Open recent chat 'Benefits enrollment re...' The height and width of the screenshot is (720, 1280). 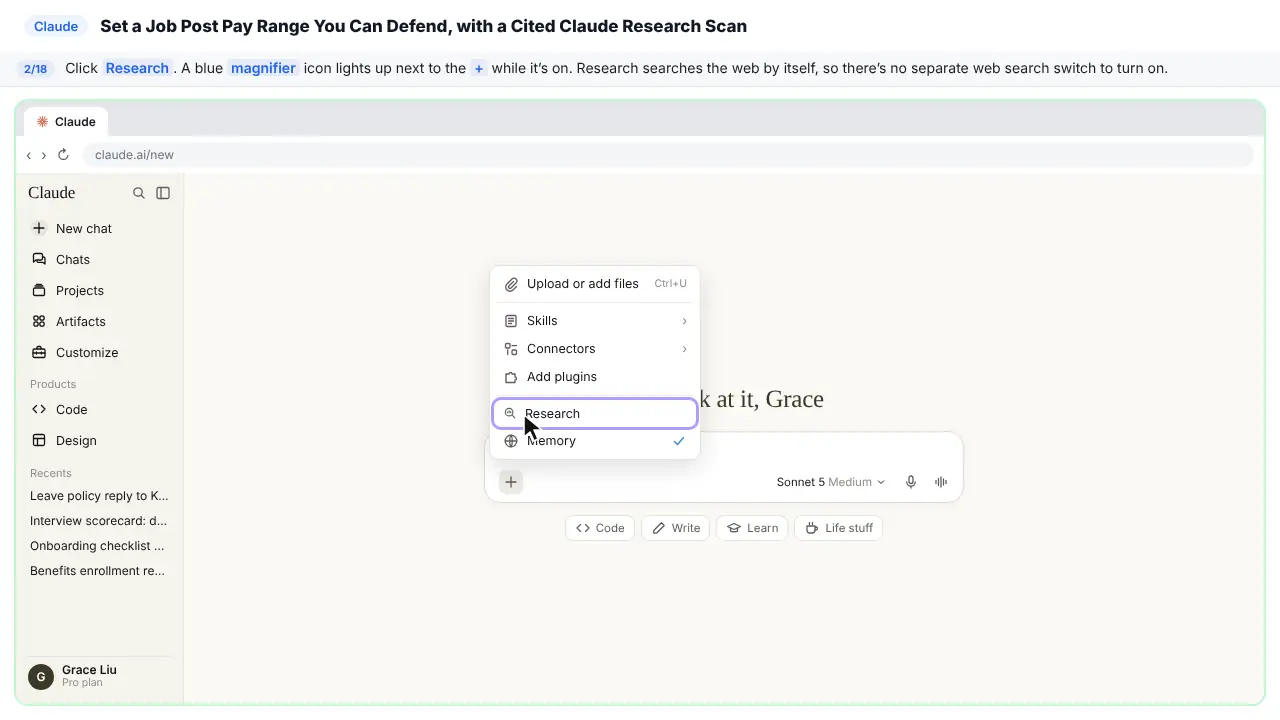(x=99, y=571)
